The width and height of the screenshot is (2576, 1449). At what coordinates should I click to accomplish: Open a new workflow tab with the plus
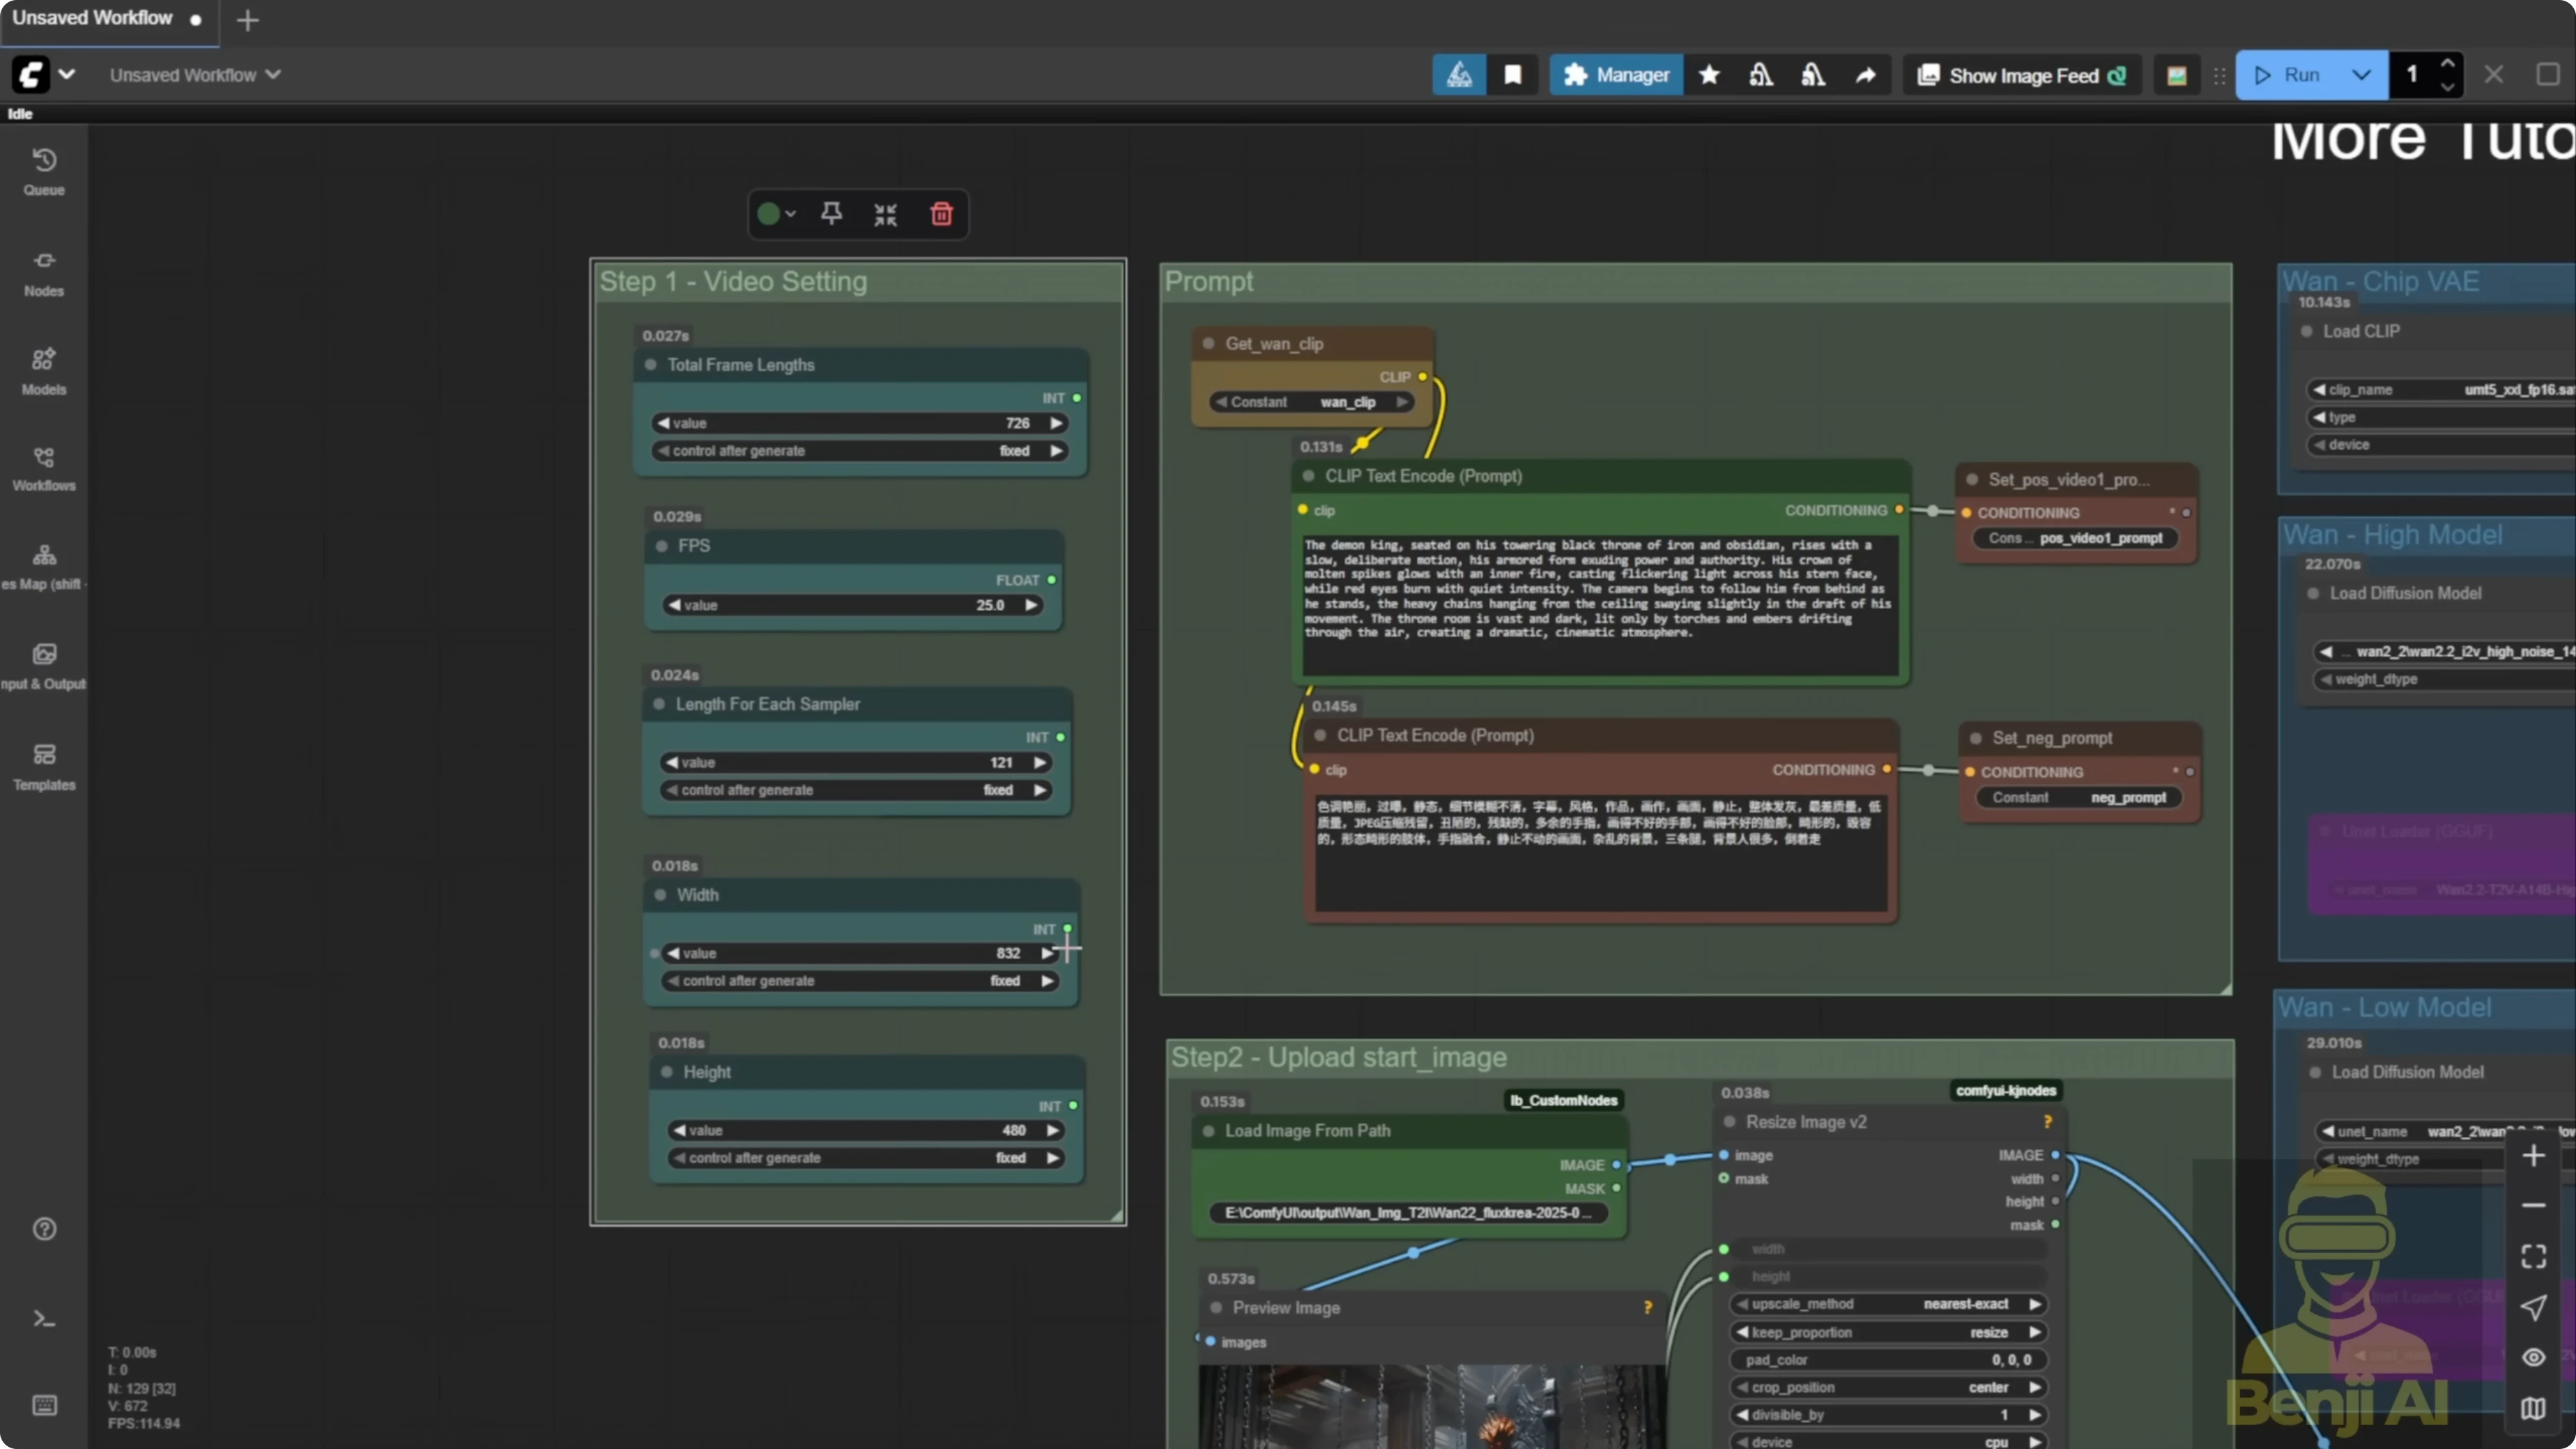(x=247, y=20)
